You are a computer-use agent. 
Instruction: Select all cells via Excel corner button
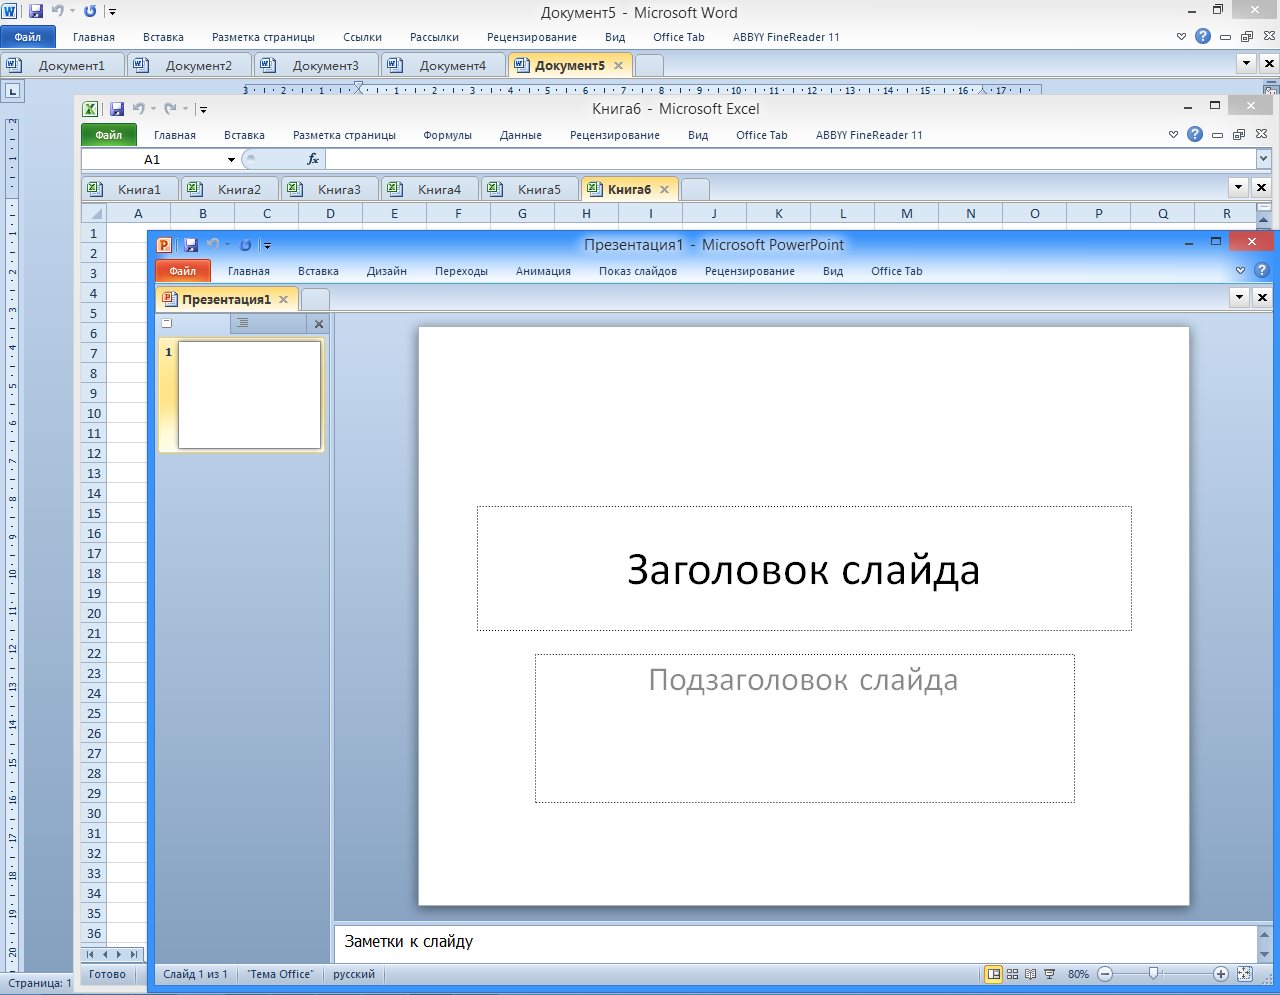click(94, 213)
